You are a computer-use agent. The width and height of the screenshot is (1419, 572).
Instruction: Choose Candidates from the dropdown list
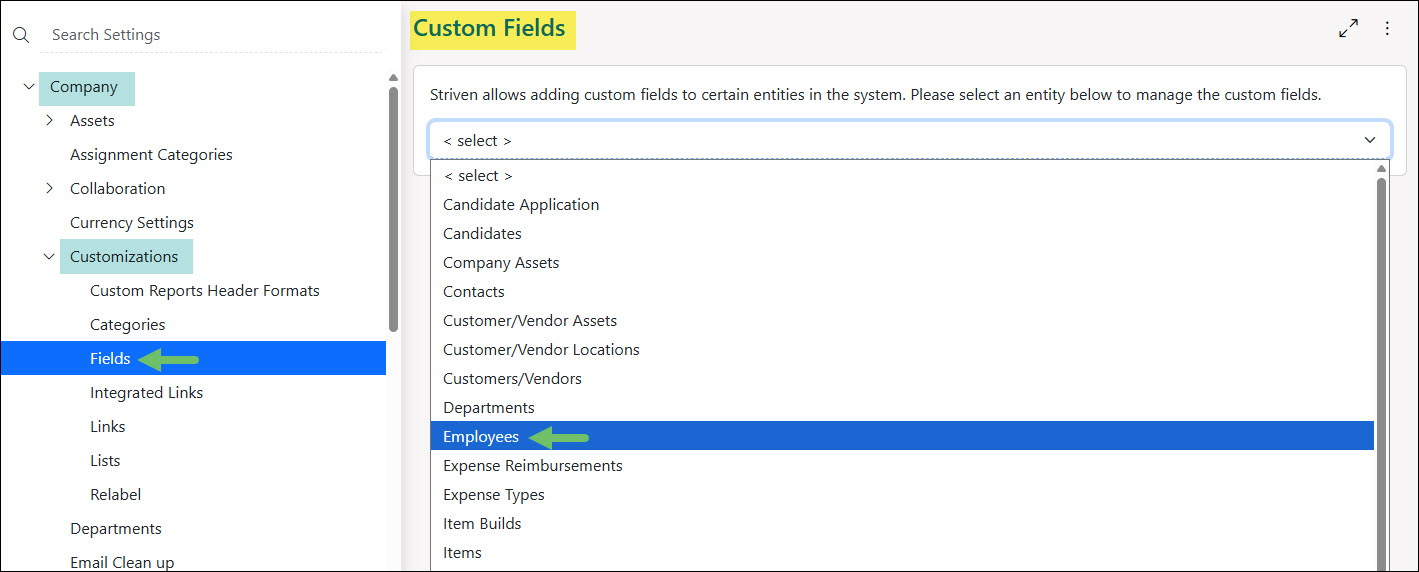[x=902, y=234]
